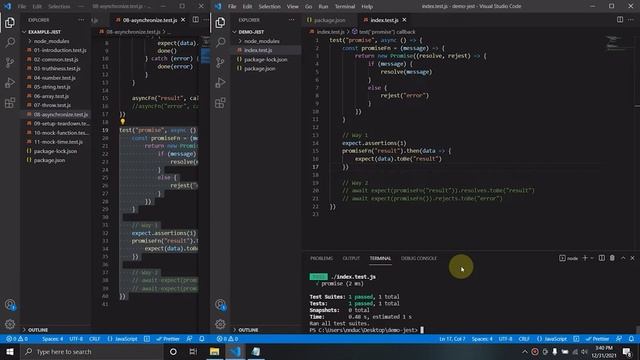Open Explorer view in demo-jest window
This screenshot has height=360, width=640.
(x=220, y=22)
